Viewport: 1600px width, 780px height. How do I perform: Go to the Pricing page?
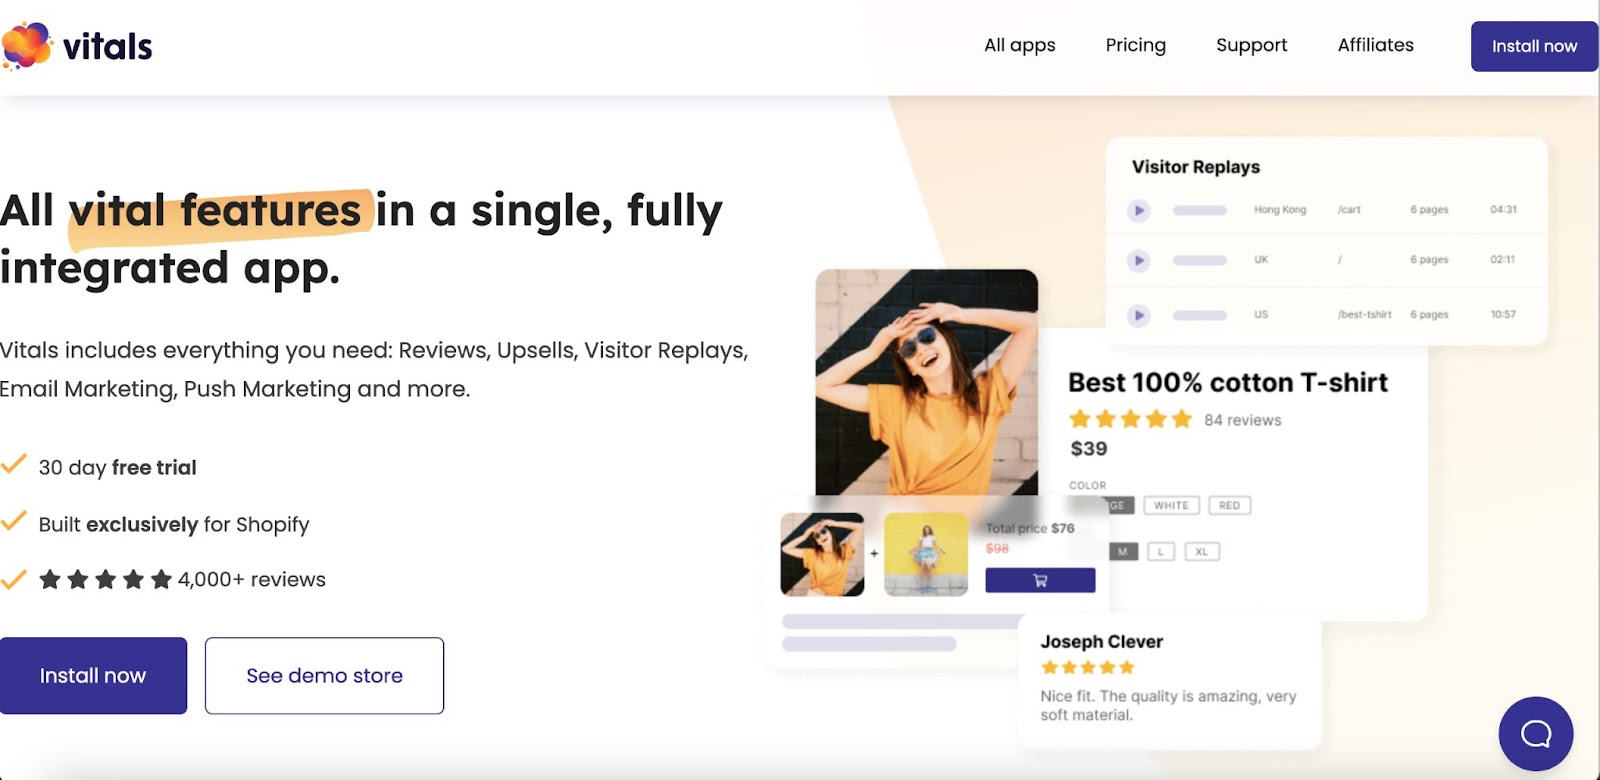[x=1135, y=45]
